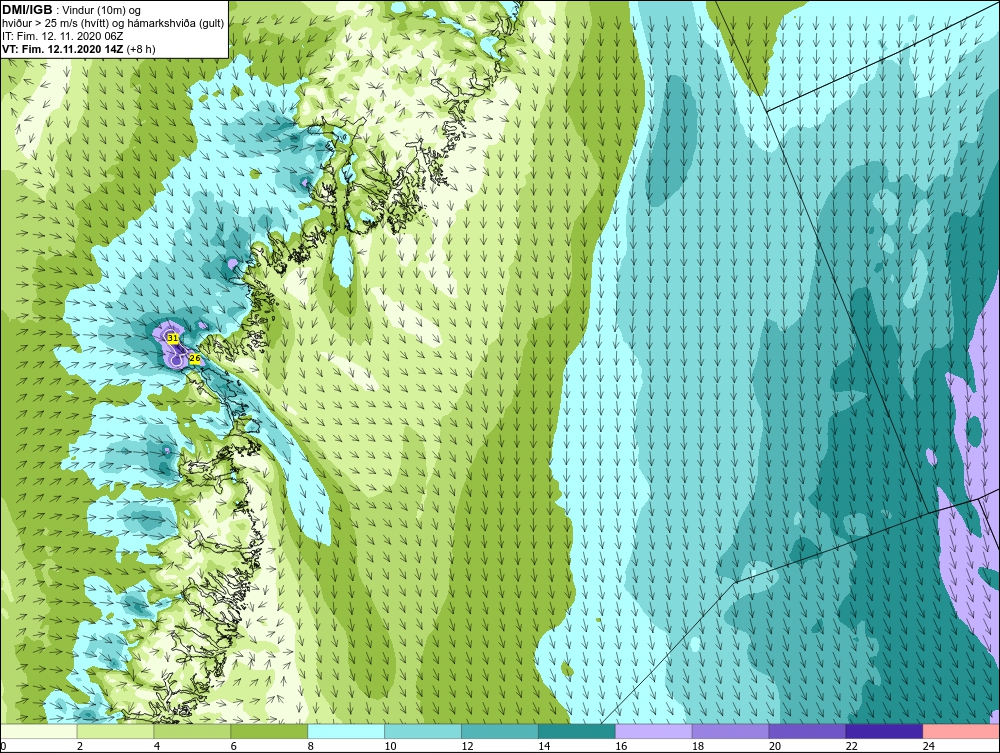Click scale label 12 on the legend
Viewport: 1000px width, 753px height.
click(467, 746)
